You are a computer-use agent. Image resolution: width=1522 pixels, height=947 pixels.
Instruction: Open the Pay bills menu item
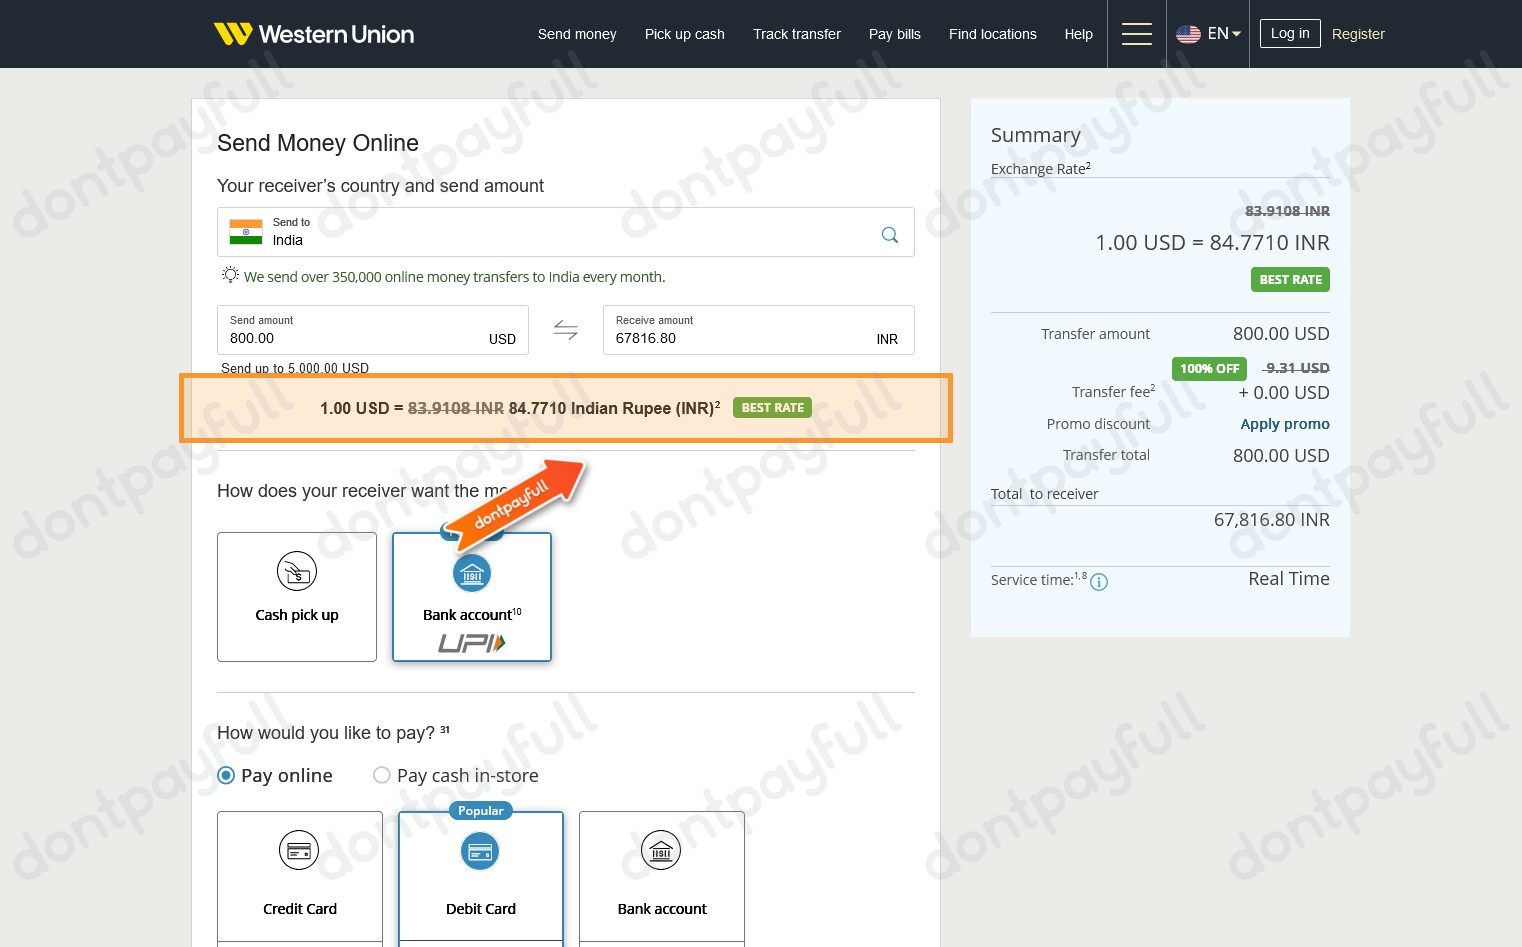pos(895,34)
